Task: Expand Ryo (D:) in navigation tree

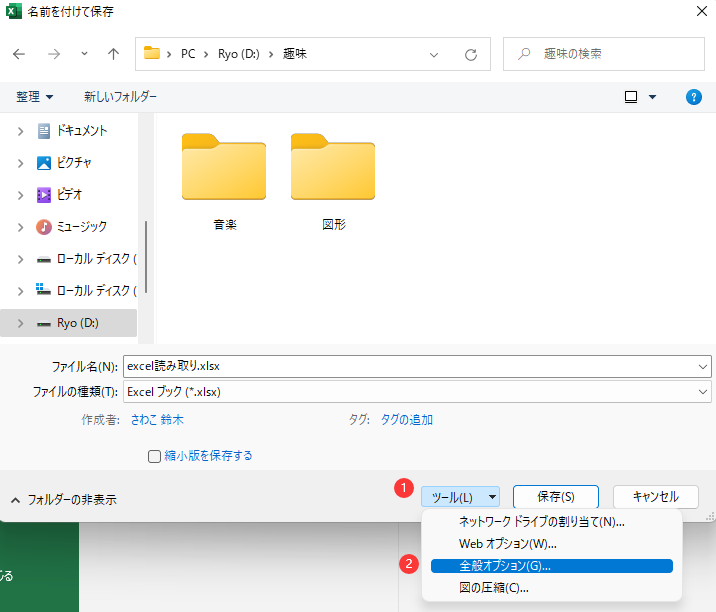Action: click(20, 323)
